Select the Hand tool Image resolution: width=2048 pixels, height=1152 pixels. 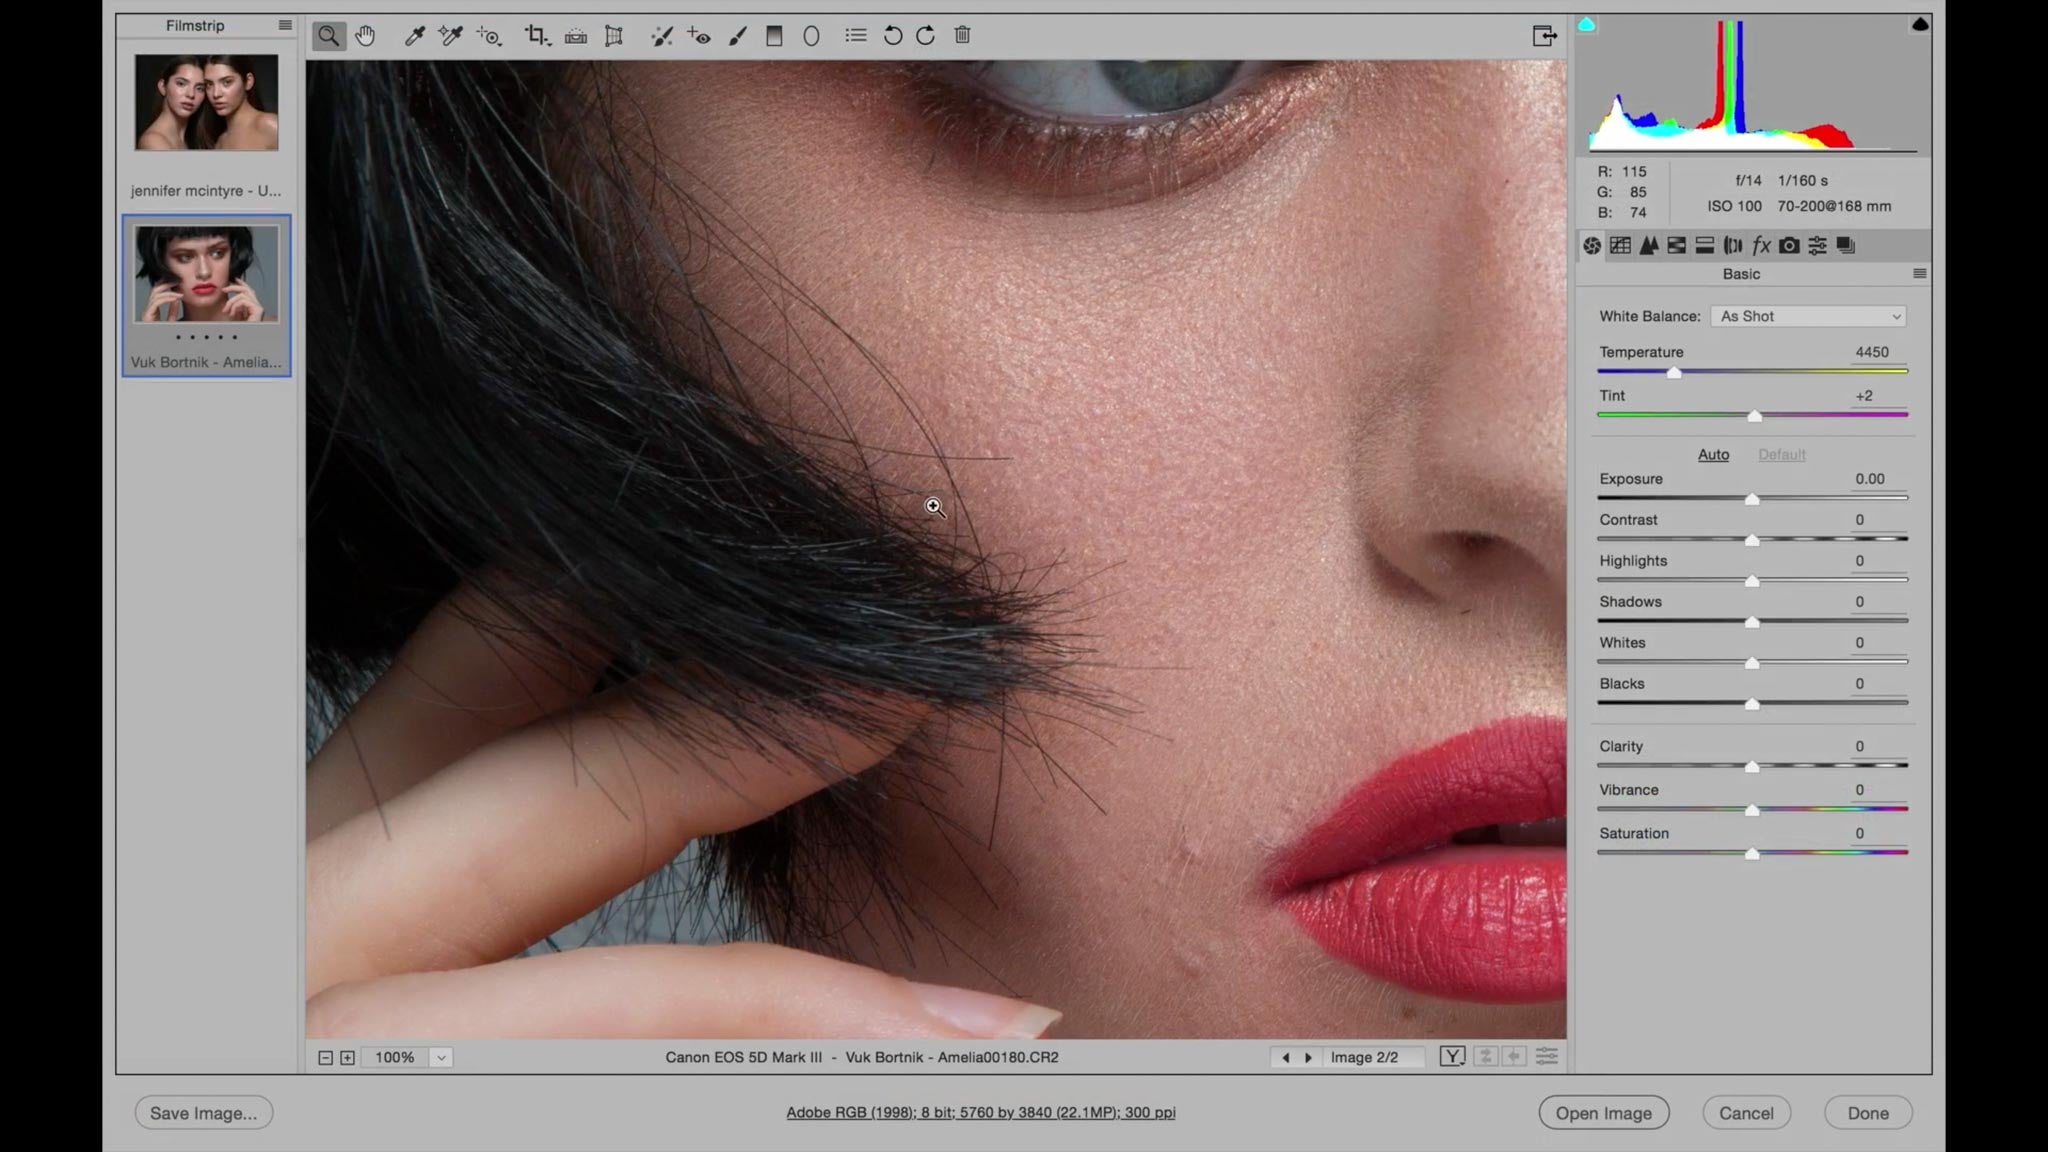pos(365,36)
